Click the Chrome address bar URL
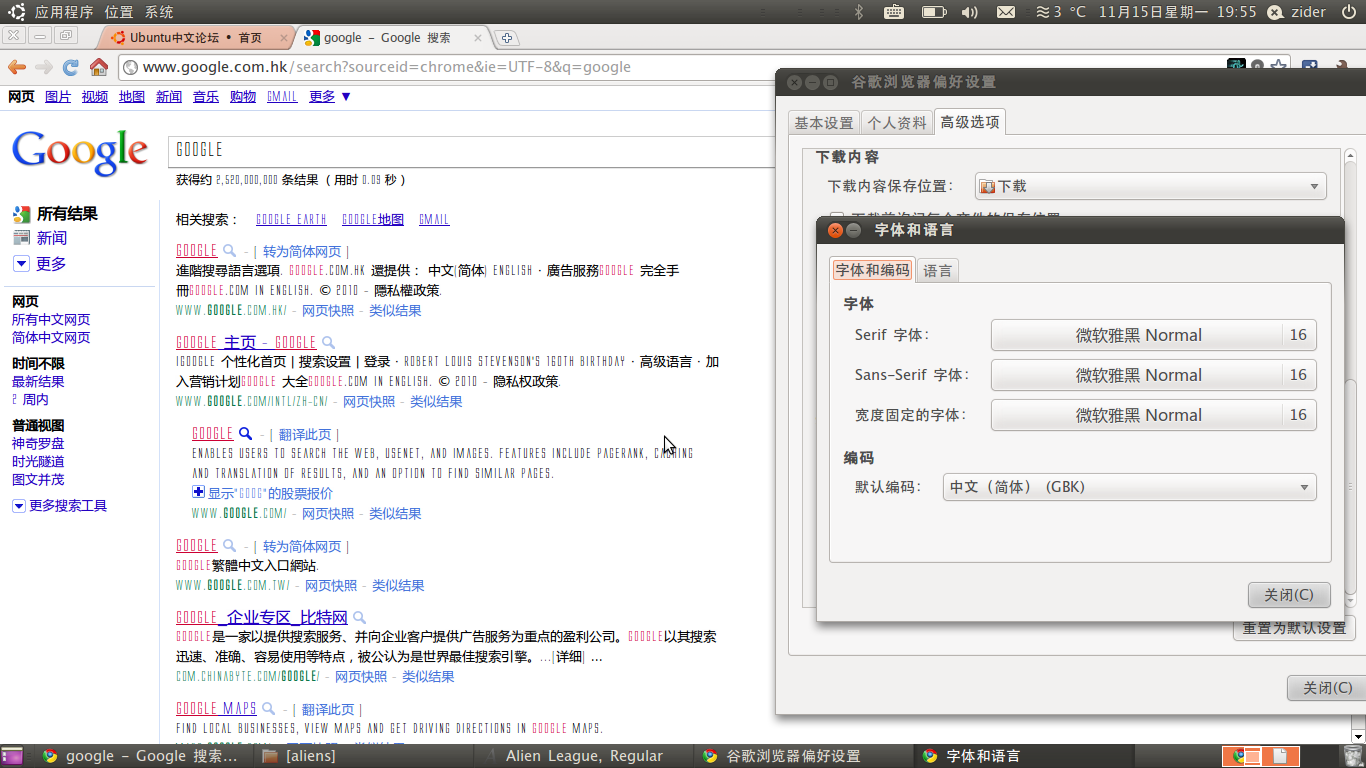 point(387,67)
